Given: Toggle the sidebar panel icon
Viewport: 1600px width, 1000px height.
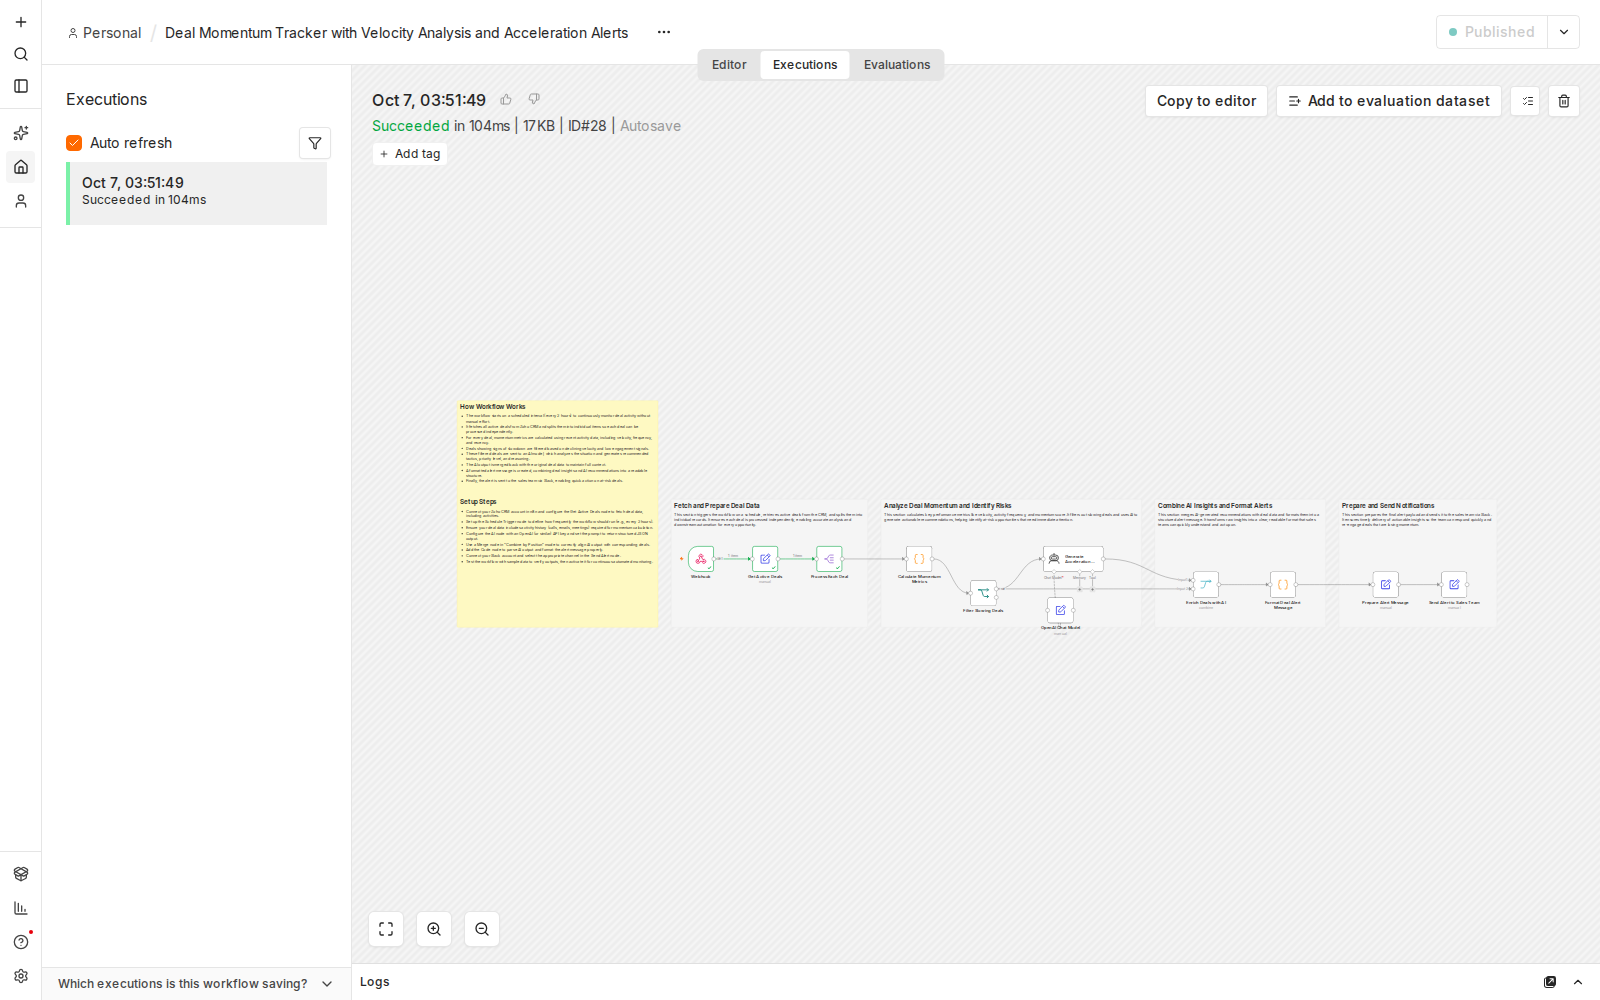Looking at the screenshot, I should pyautogui.click(x=21, y=86).
